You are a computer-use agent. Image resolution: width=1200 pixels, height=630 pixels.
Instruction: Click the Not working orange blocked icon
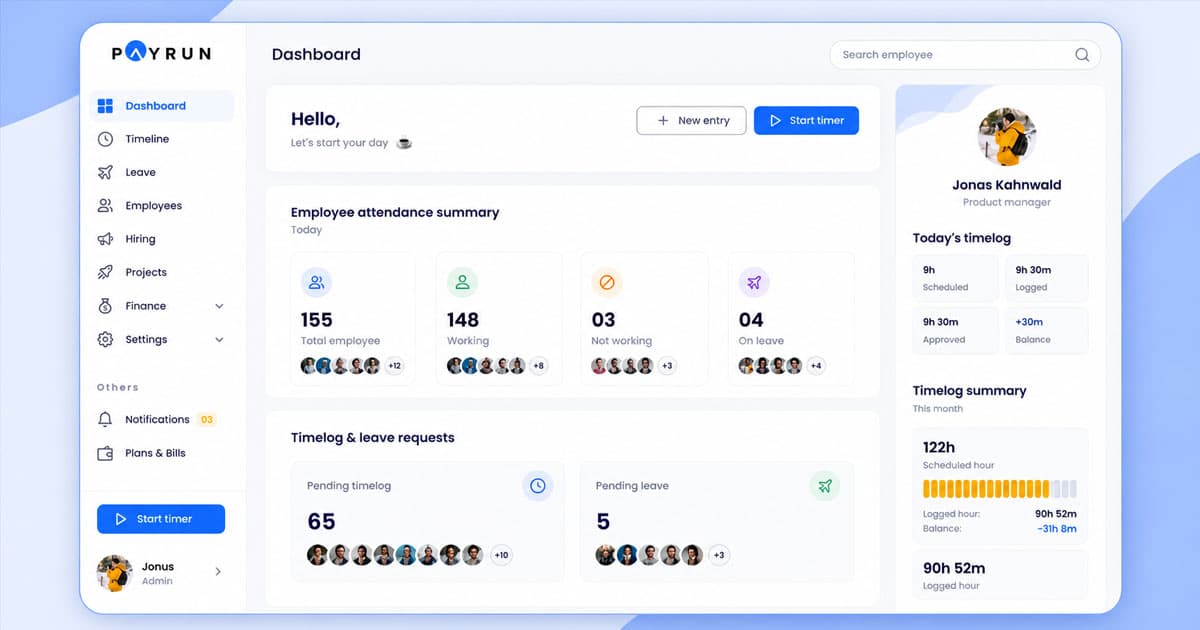[x=606, y=283]
